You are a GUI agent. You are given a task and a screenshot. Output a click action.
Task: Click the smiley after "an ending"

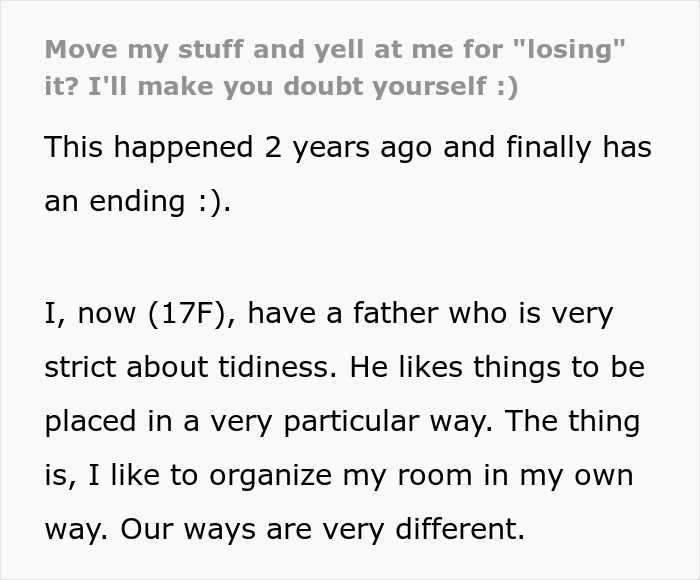pos(211,200)
